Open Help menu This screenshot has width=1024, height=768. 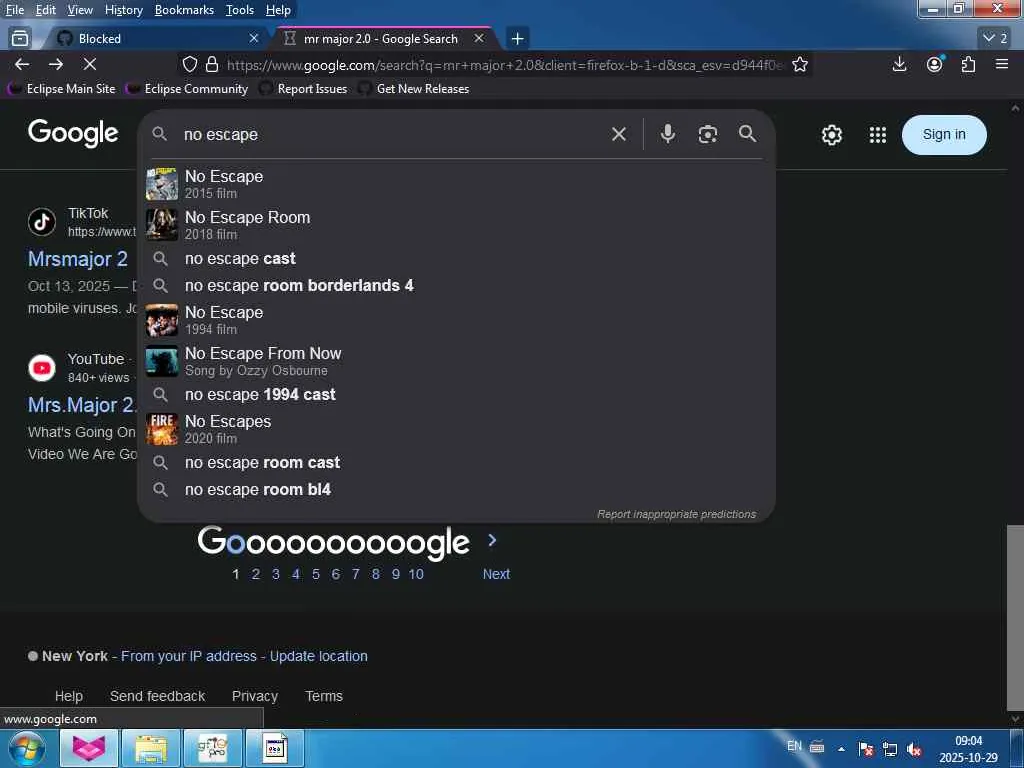(x=278, y=10)
